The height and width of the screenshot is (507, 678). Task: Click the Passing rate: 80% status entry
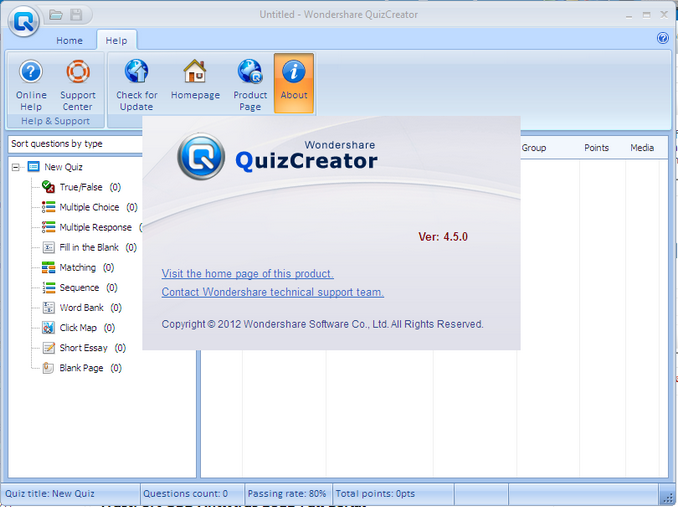pos(287,494)
